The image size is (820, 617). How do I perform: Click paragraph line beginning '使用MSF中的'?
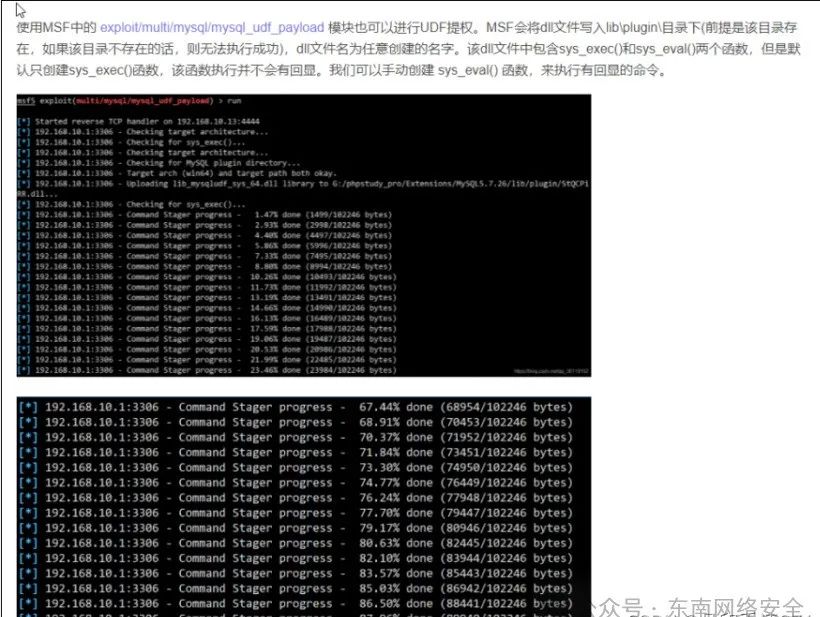[x=407, y=28]
